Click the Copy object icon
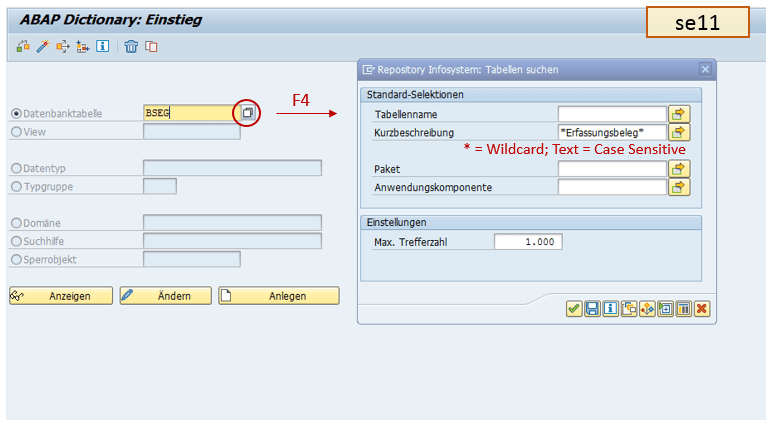 (x=151, y=46)
